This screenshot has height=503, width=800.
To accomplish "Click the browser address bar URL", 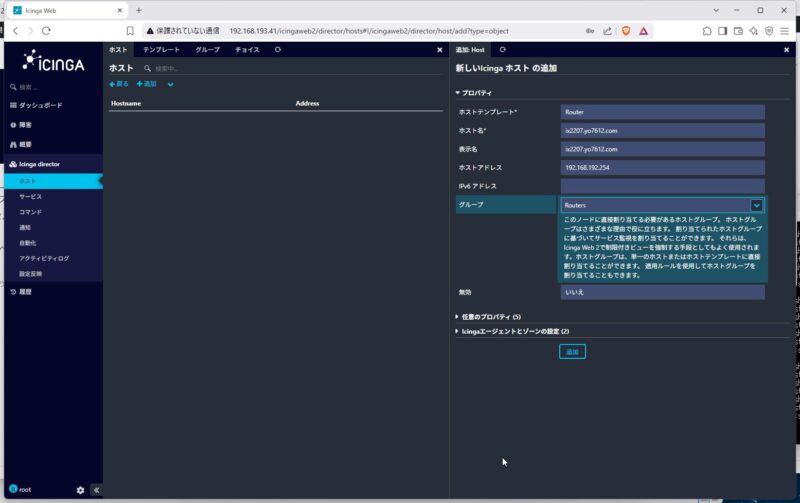I will [369, 31].
